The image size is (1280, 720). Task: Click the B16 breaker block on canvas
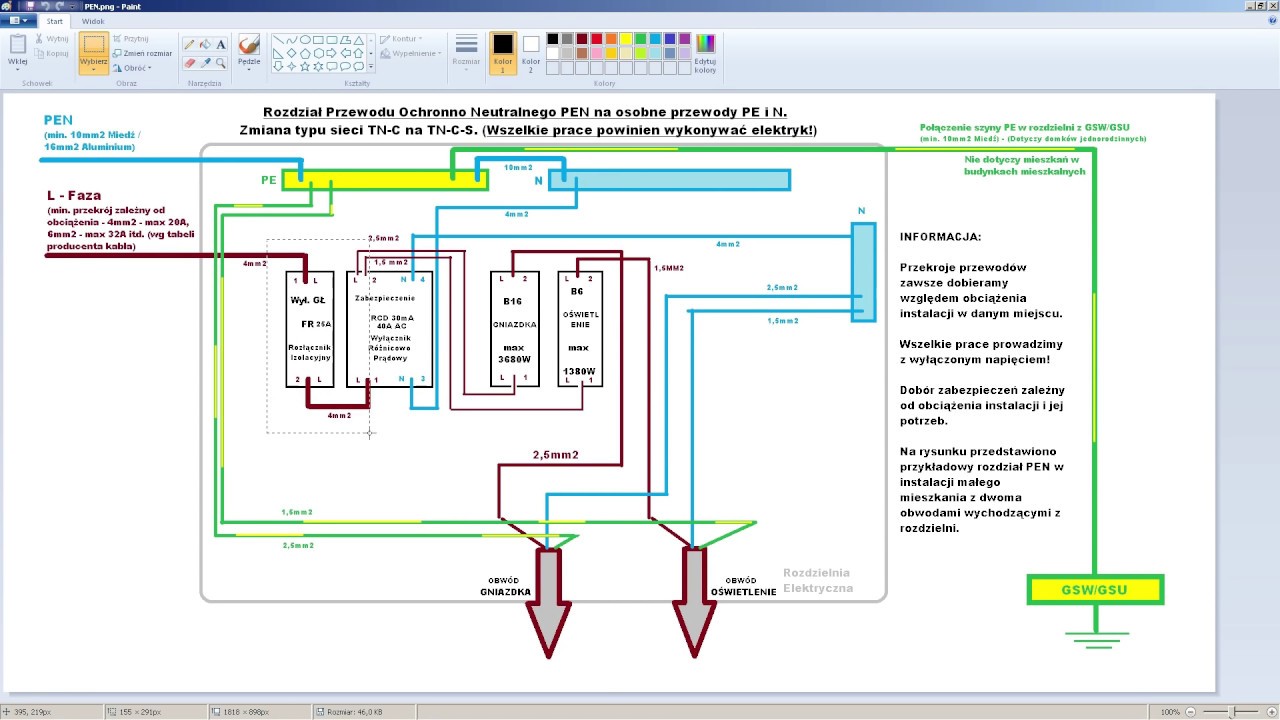click(x=515, y=328)
